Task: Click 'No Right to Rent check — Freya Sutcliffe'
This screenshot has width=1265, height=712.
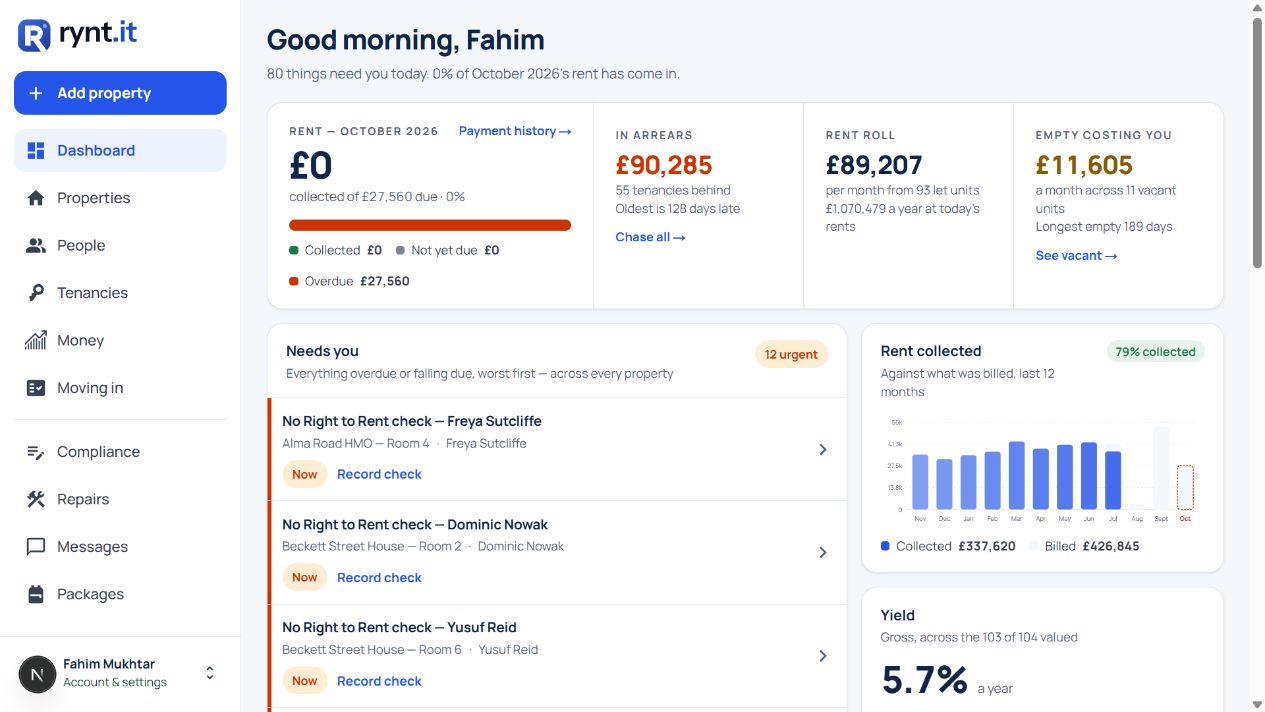Action: (412, 421)
